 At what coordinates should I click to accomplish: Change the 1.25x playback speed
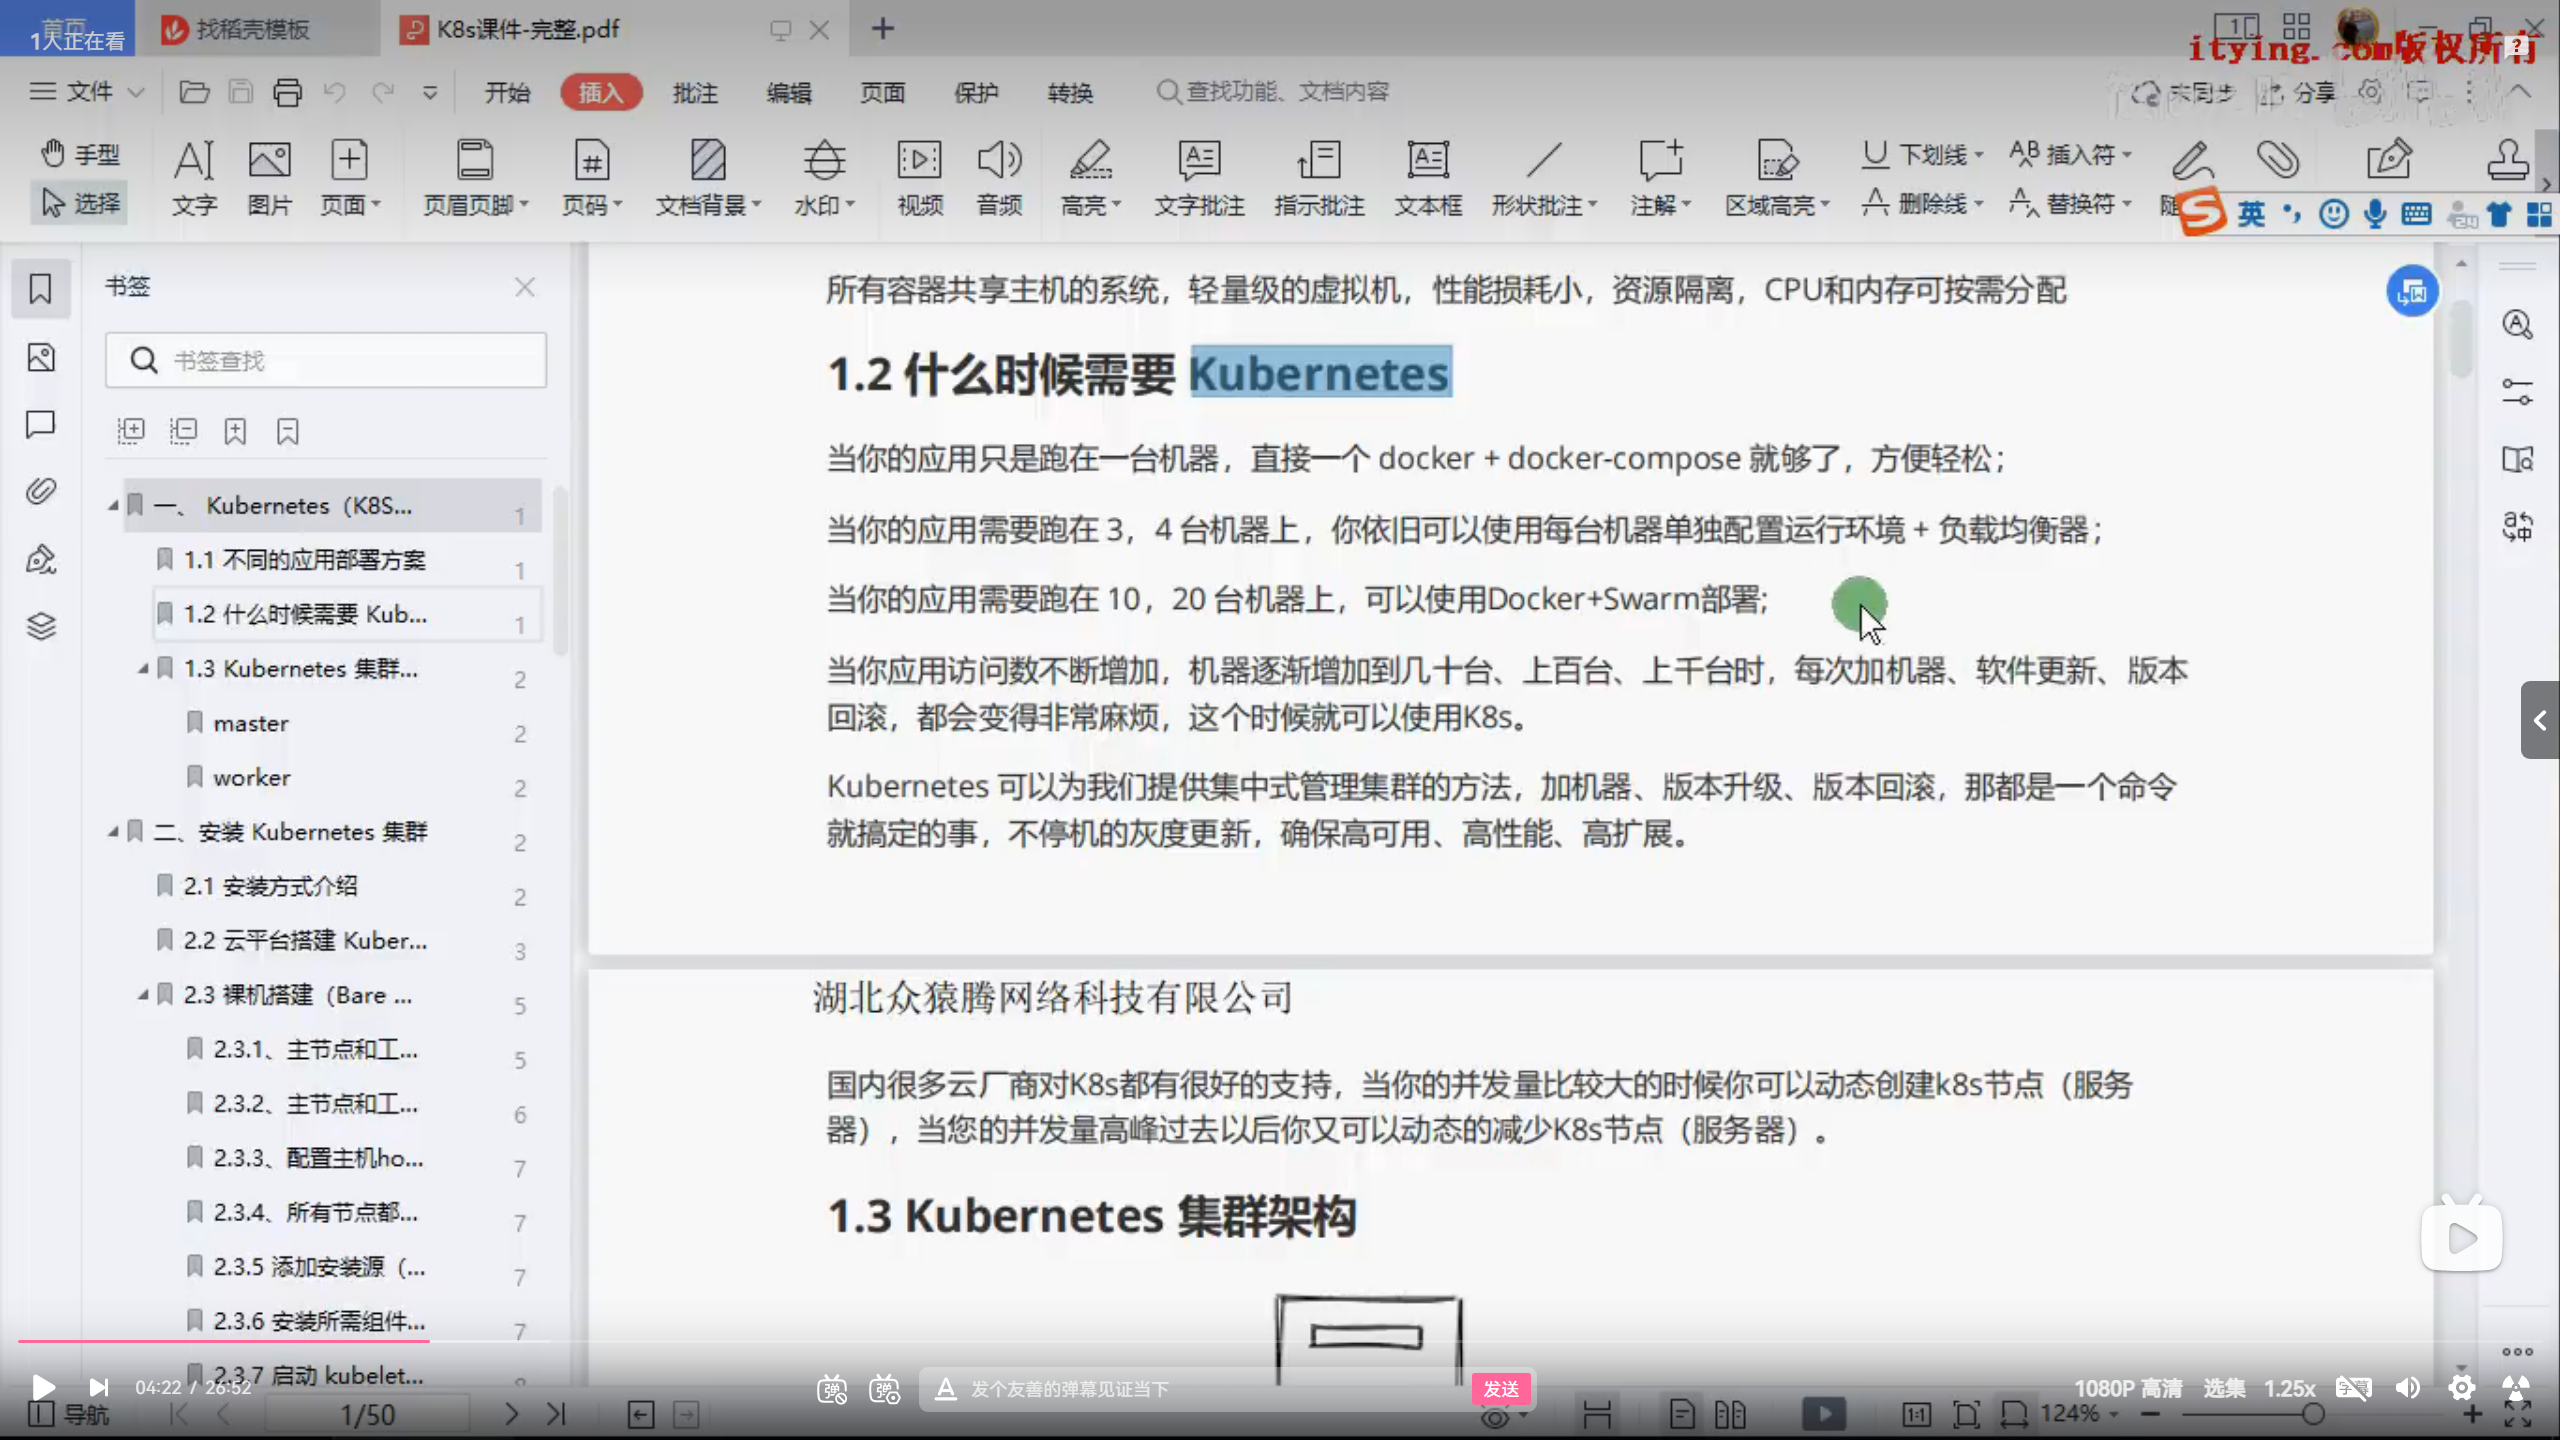[x=2289, y=1388]
